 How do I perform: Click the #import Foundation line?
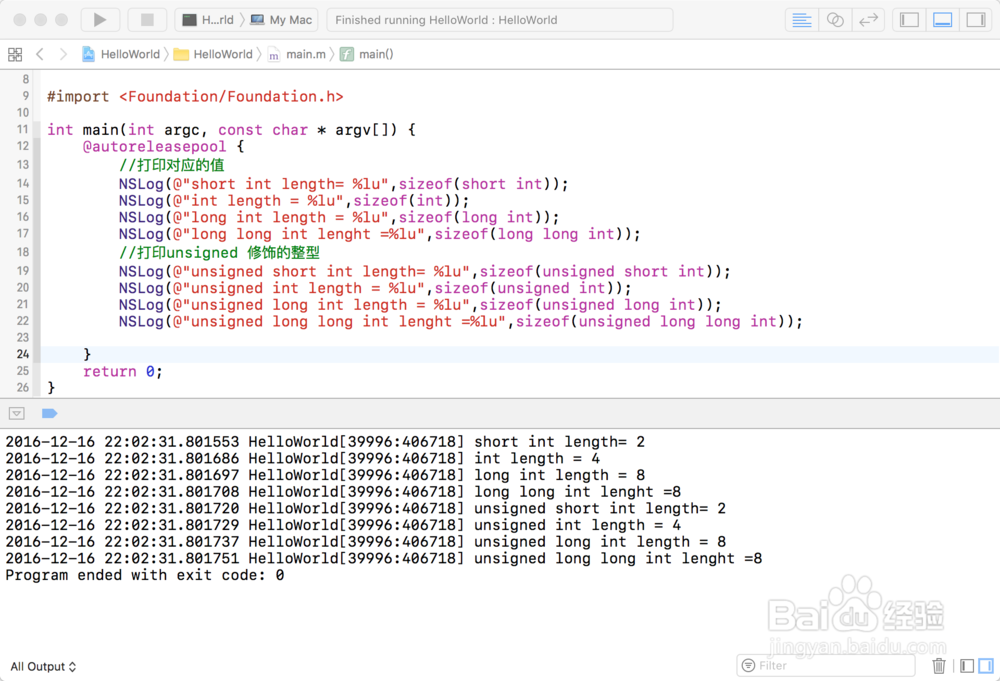tap(195, 96)
